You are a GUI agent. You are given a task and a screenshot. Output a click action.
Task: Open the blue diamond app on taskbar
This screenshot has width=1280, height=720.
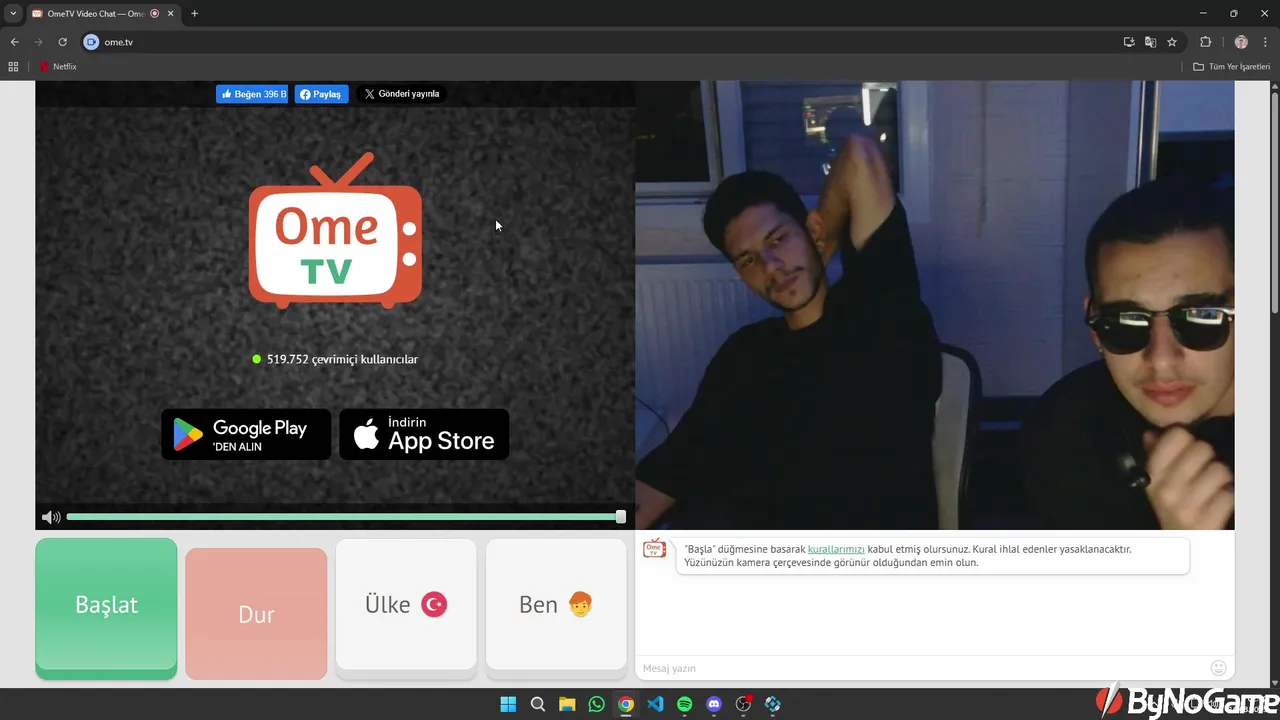773,704
